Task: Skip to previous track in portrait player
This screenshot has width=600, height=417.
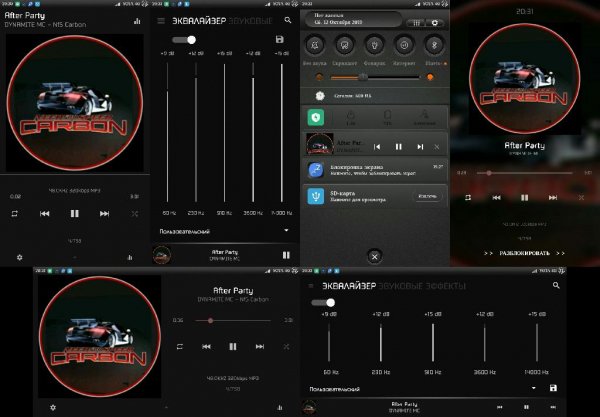Action: [44, 213]
